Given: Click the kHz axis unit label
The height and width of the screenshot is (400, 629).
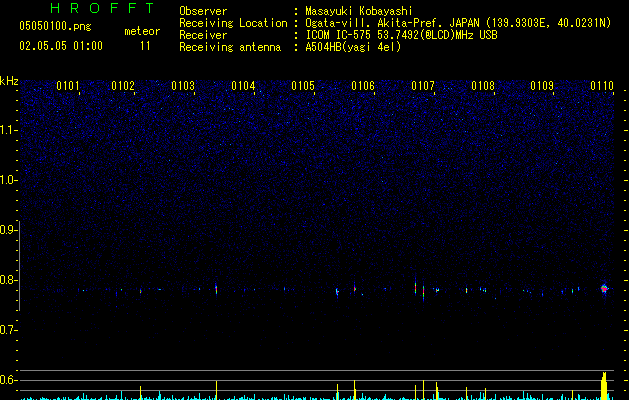Looking at the screenshot, I should [9, 81].
